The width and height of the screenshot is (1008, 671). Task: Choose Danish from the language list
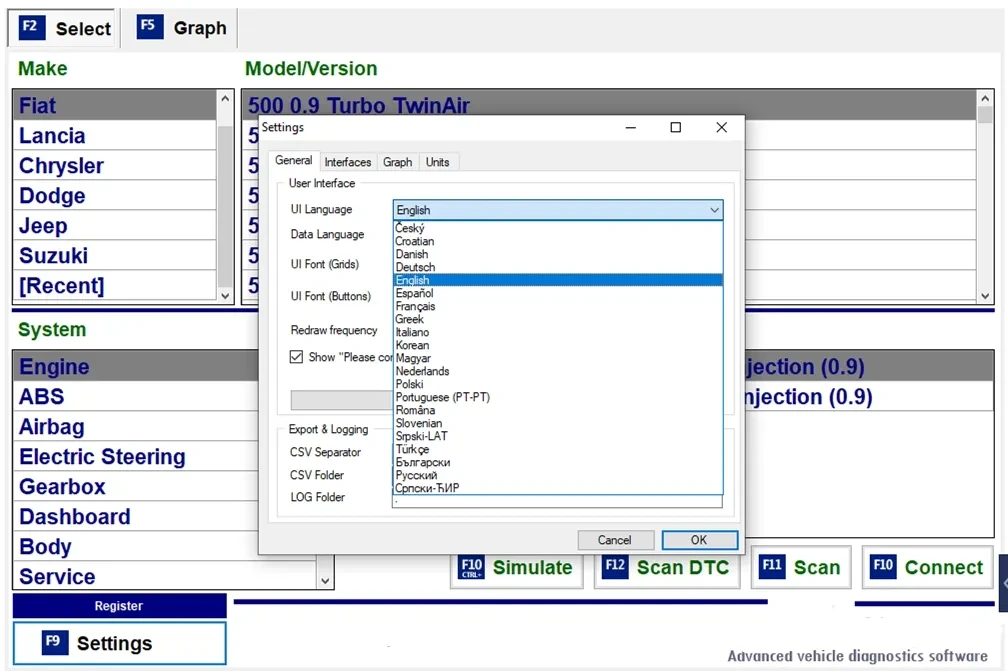557,254
